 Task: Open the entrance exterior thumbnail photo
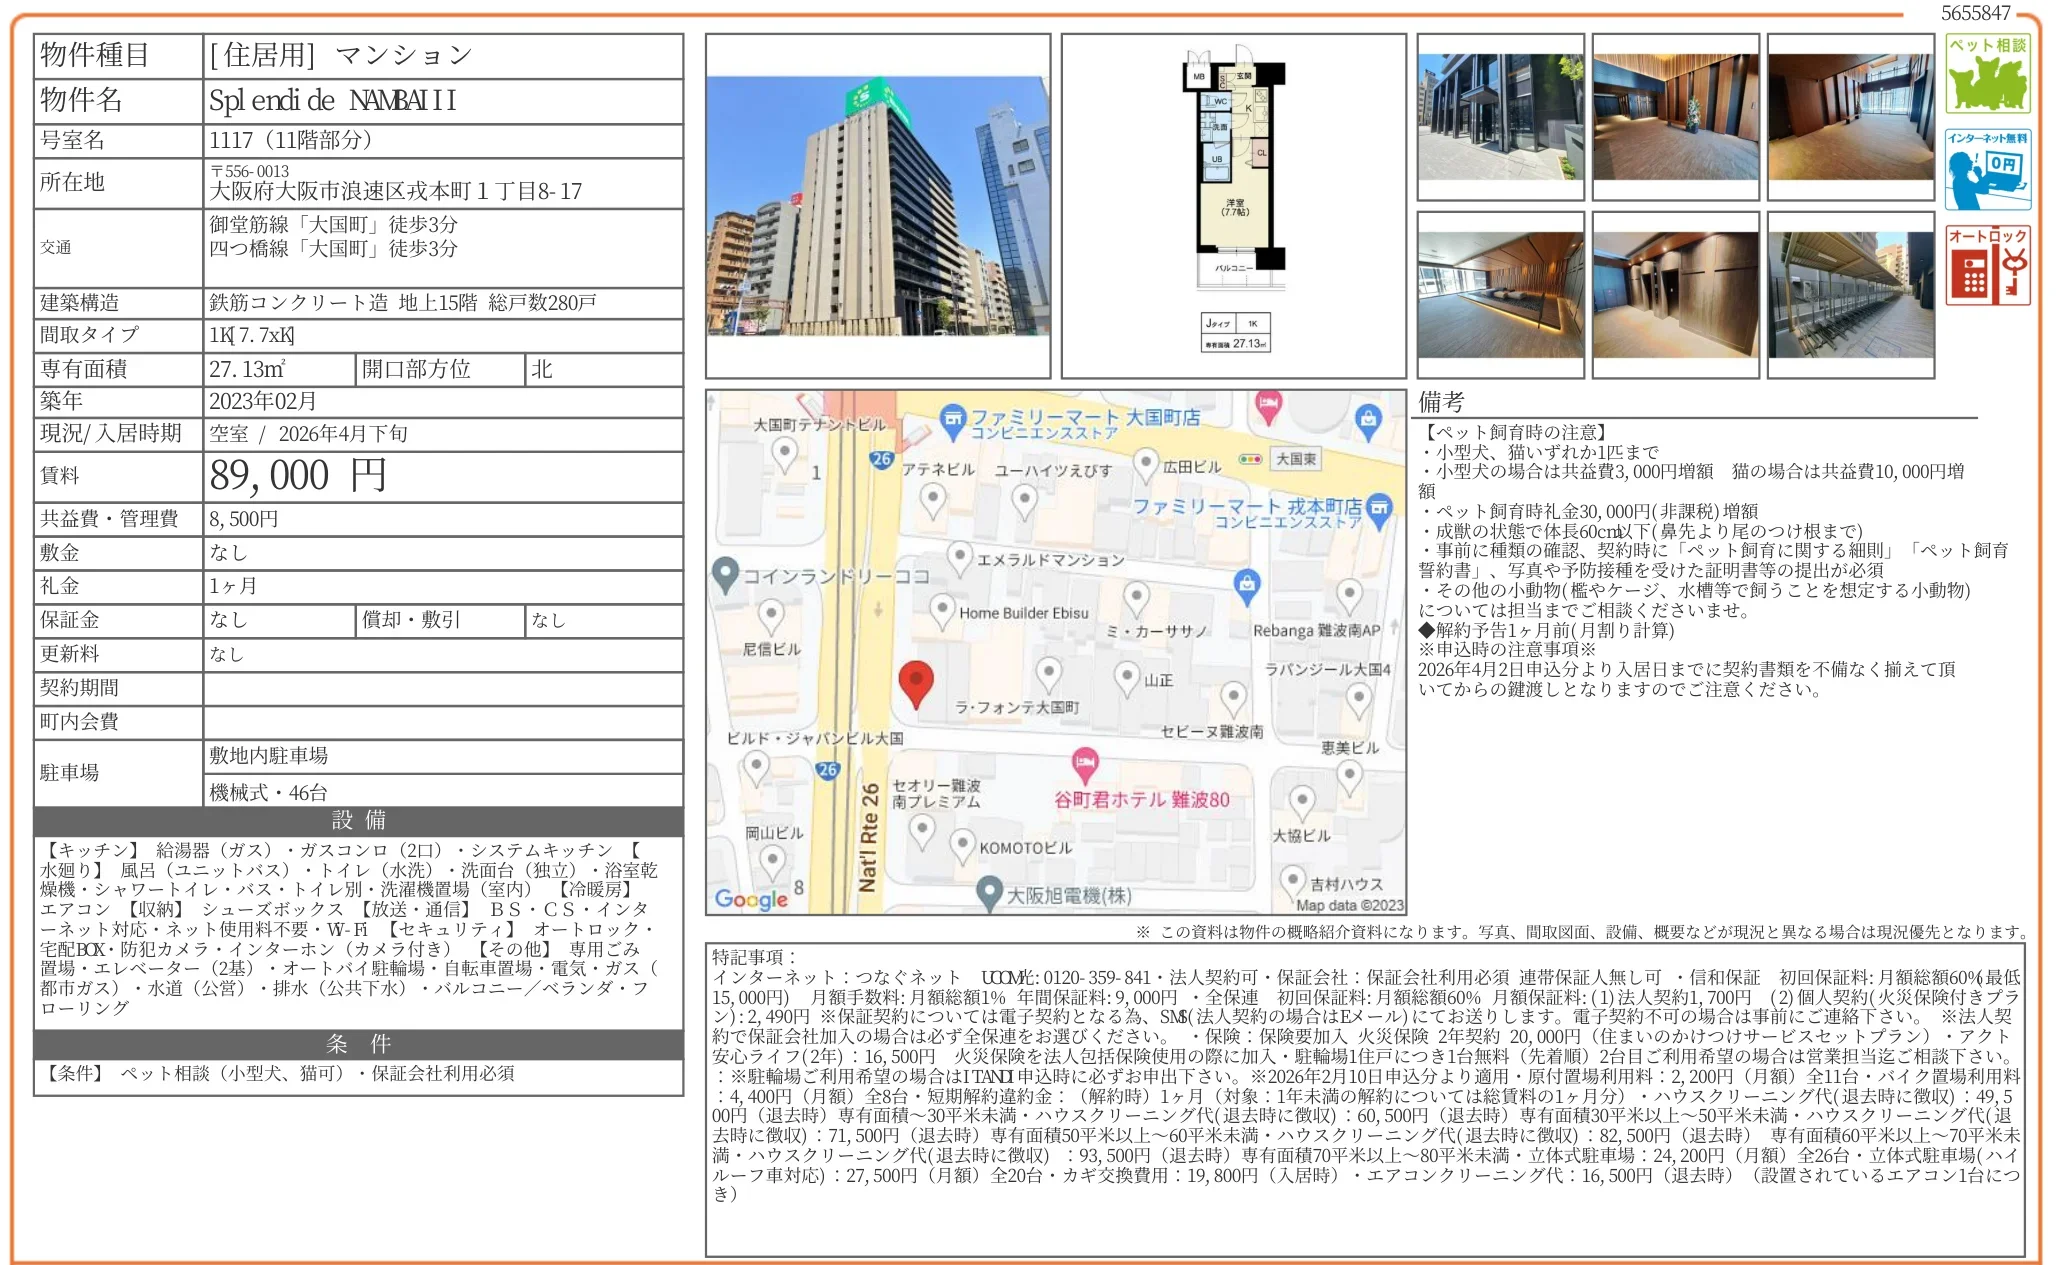pos(1500,116)
